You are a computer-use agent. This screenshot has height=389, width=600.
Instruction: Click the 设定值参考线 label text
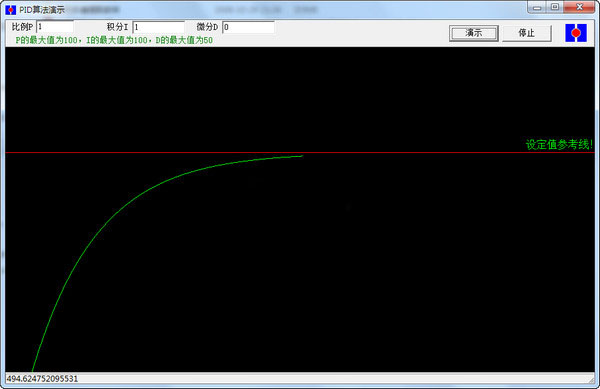(559, 145)
